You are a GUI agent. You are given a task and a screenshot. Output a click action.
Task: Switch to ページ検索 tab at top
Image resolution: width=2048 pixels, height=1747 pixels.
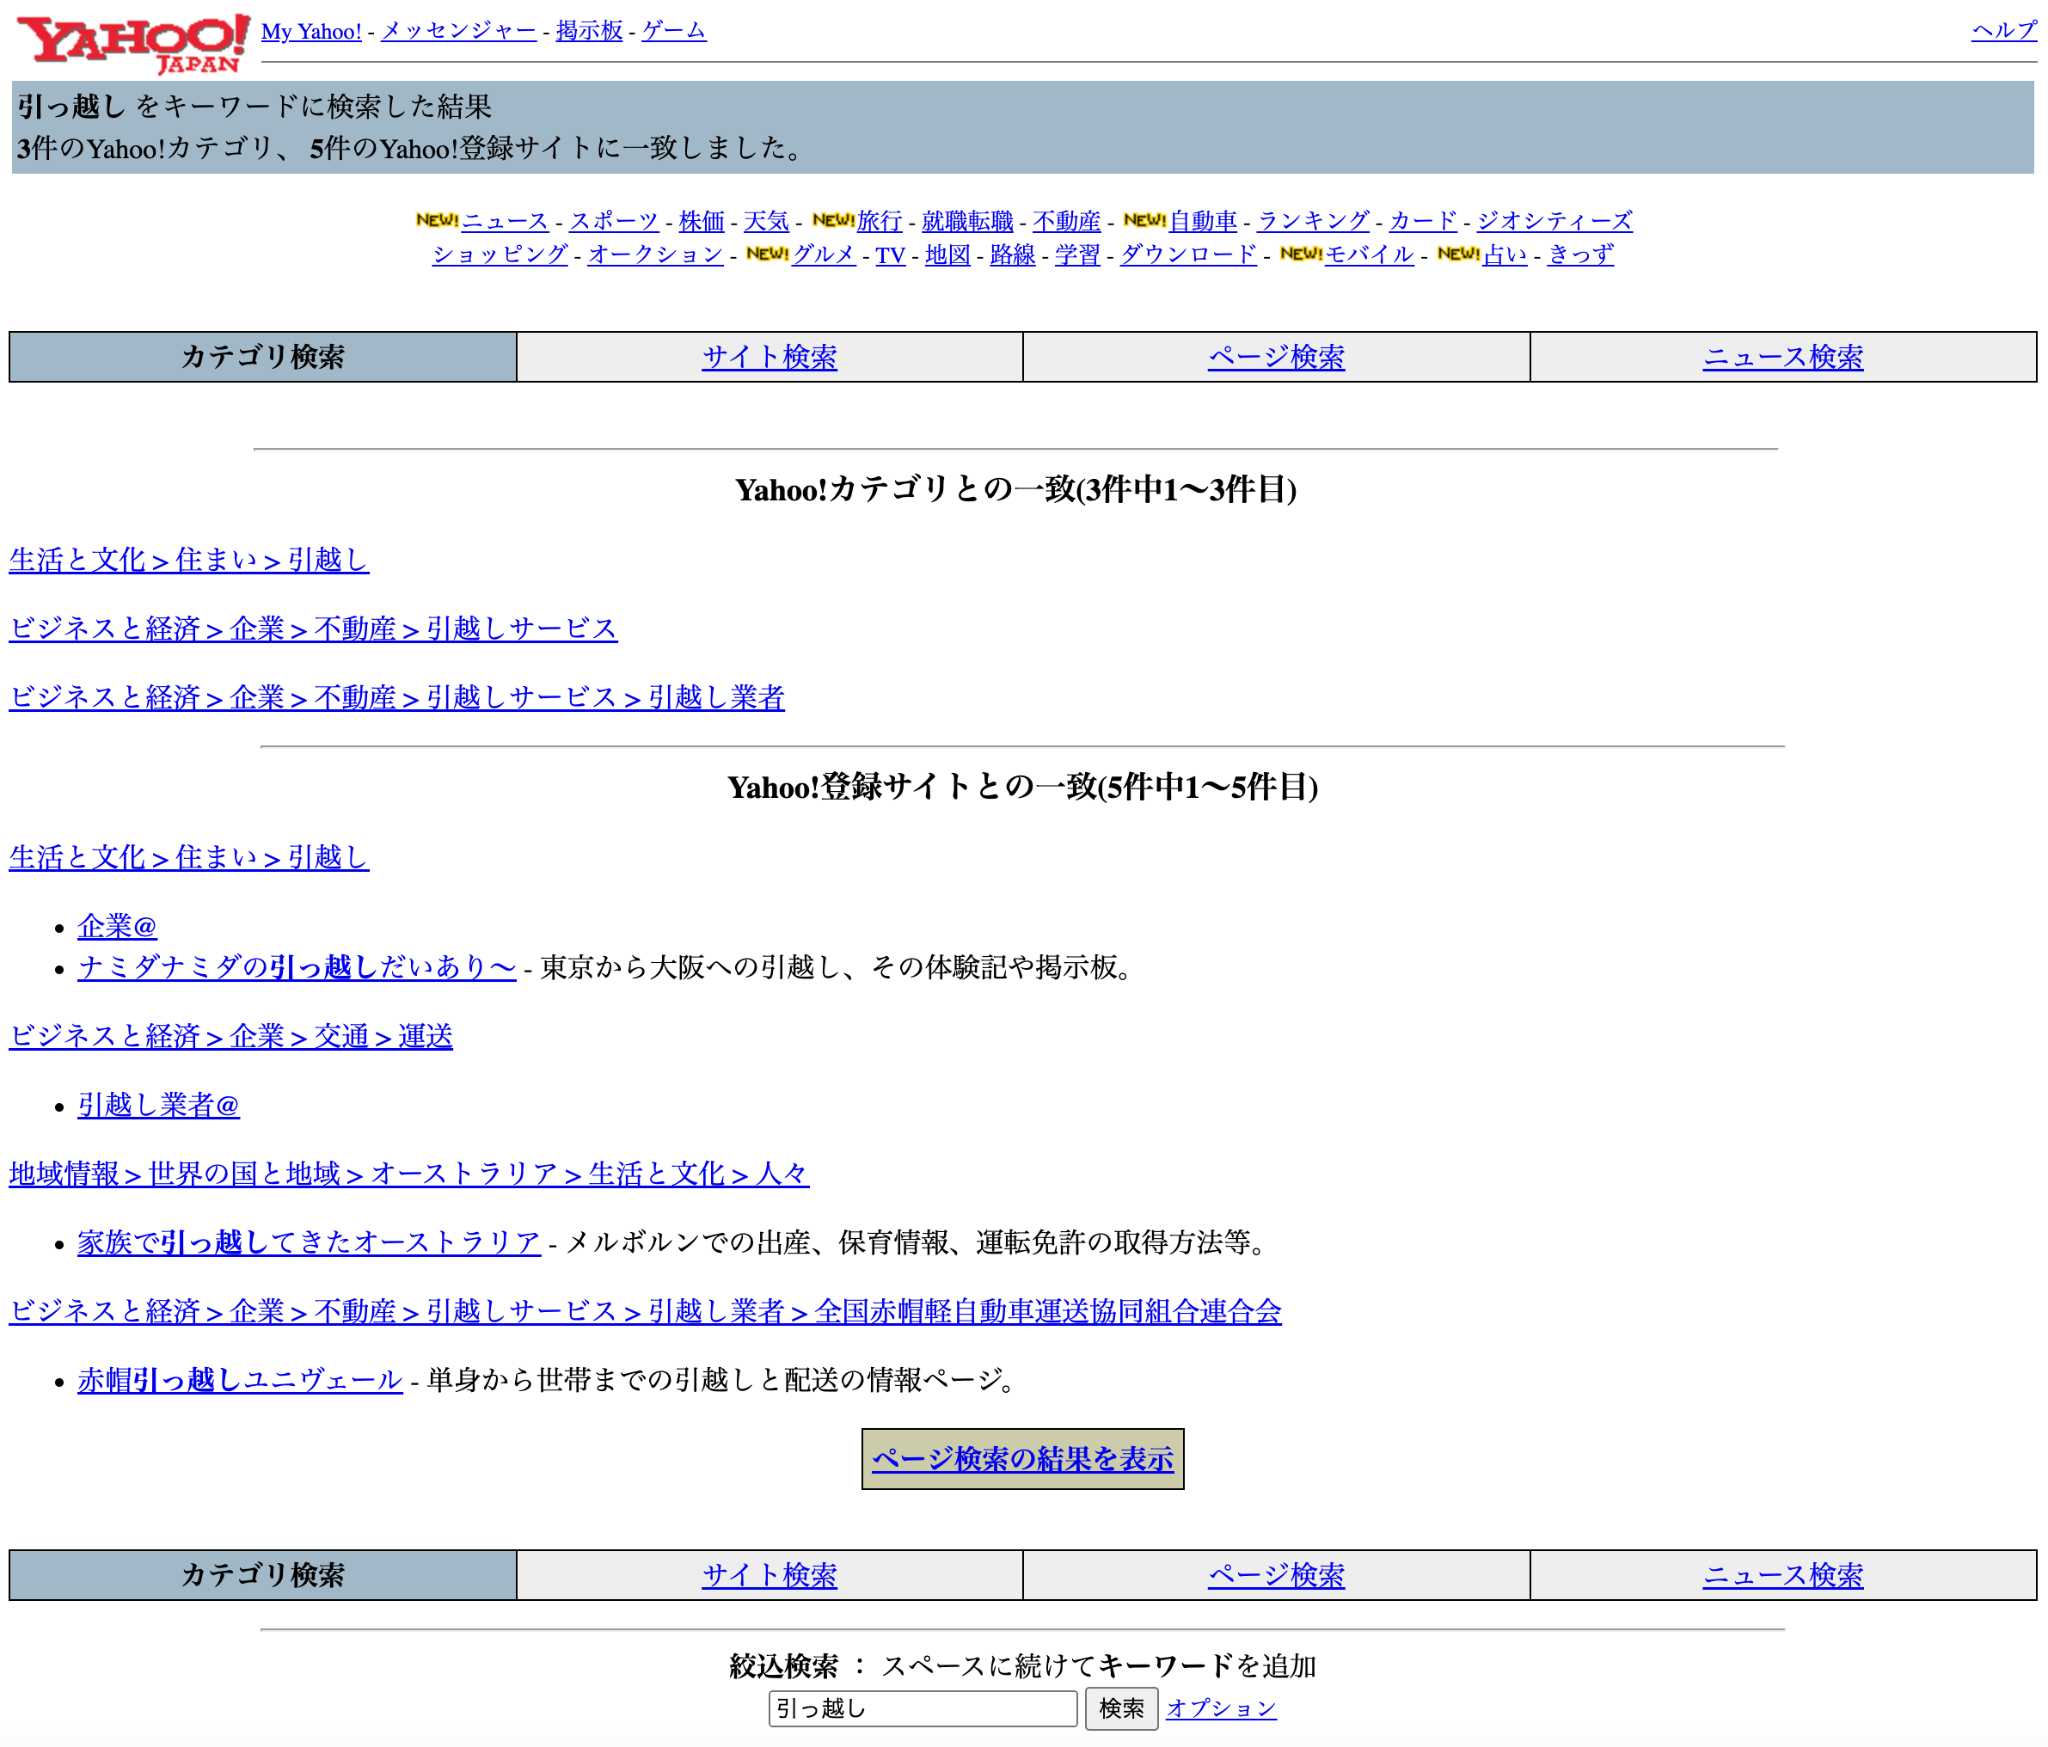(1276, 357)
